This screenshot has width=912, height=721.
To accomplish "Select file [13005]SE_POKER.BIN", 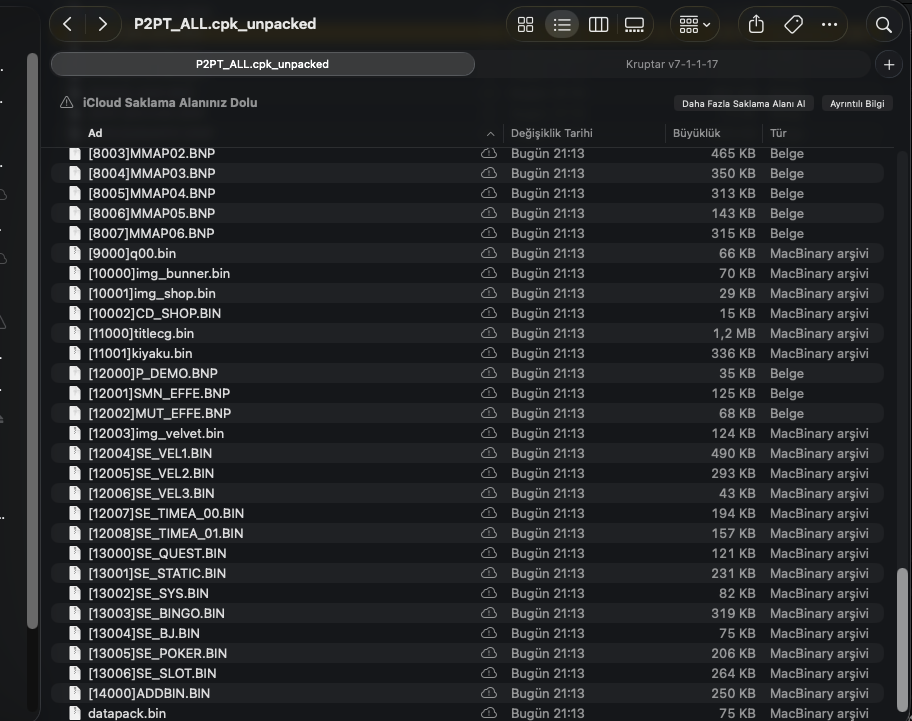I will click(x=468, y=653).
